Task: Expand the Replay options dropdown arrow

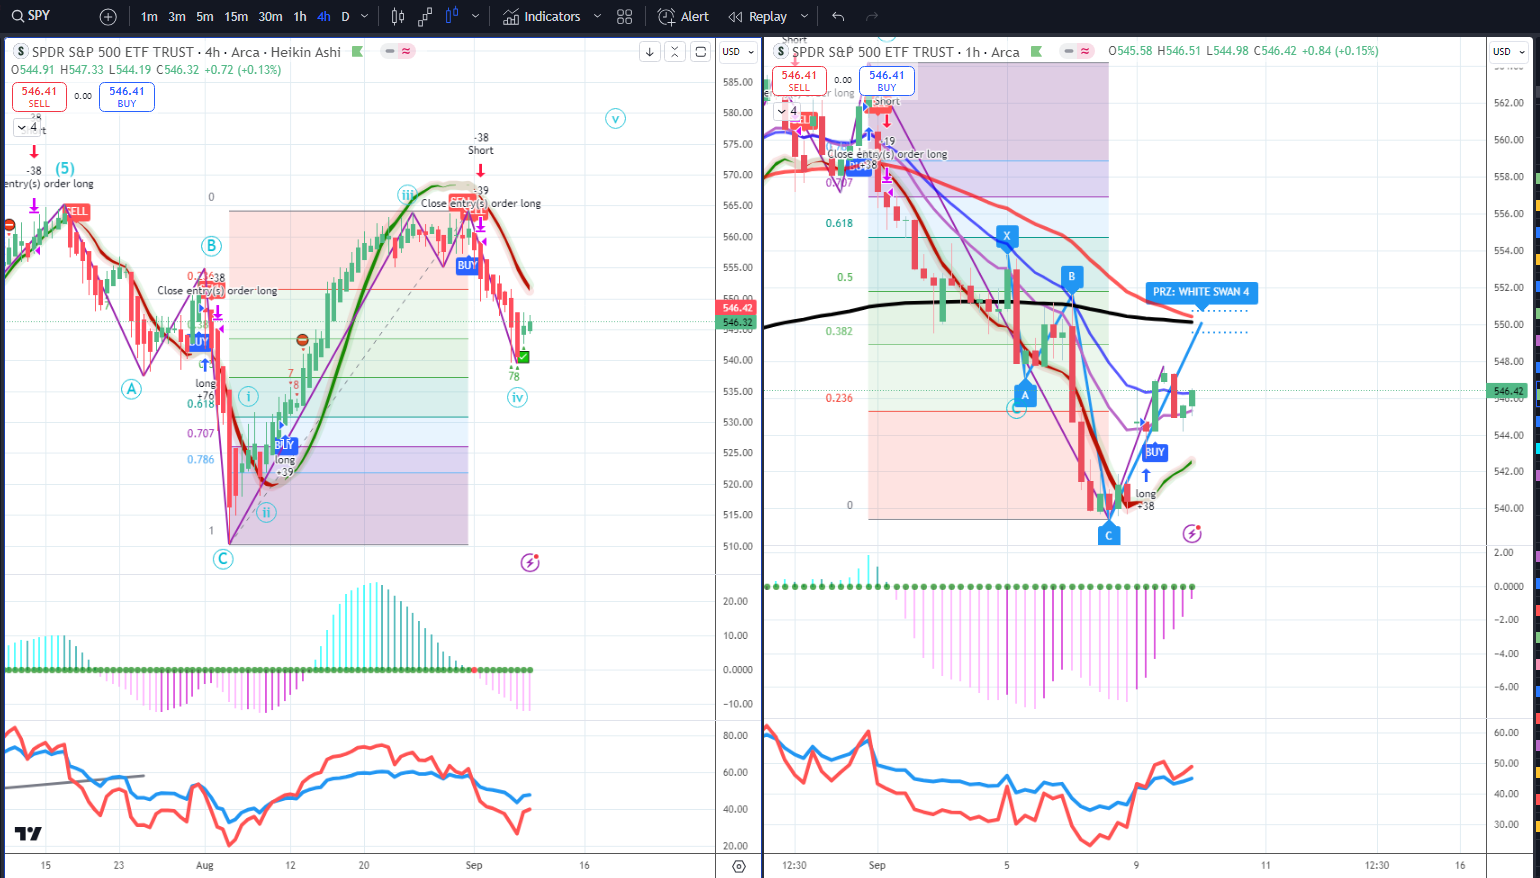Action: [804, 17]
